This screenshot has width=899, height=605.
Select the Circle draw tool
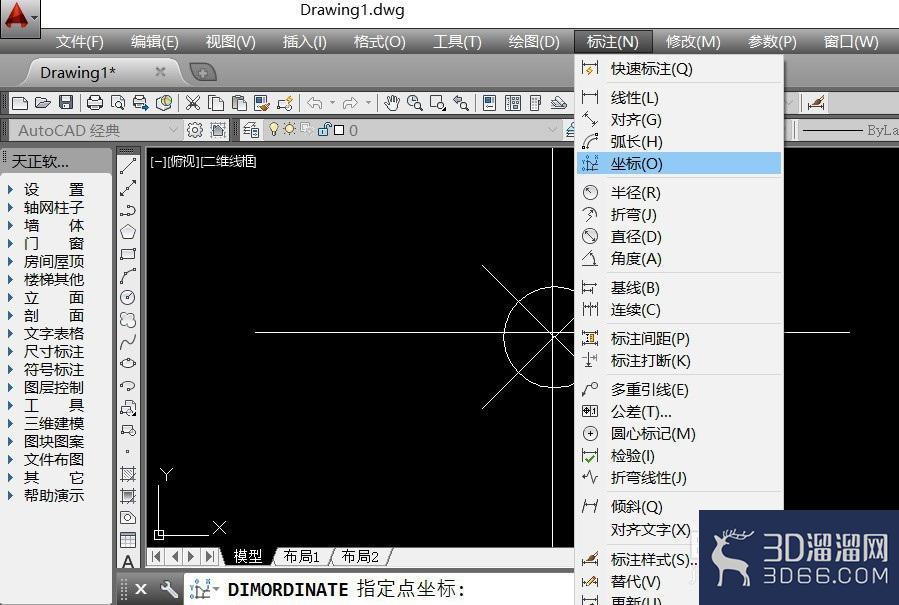(128, 298)
